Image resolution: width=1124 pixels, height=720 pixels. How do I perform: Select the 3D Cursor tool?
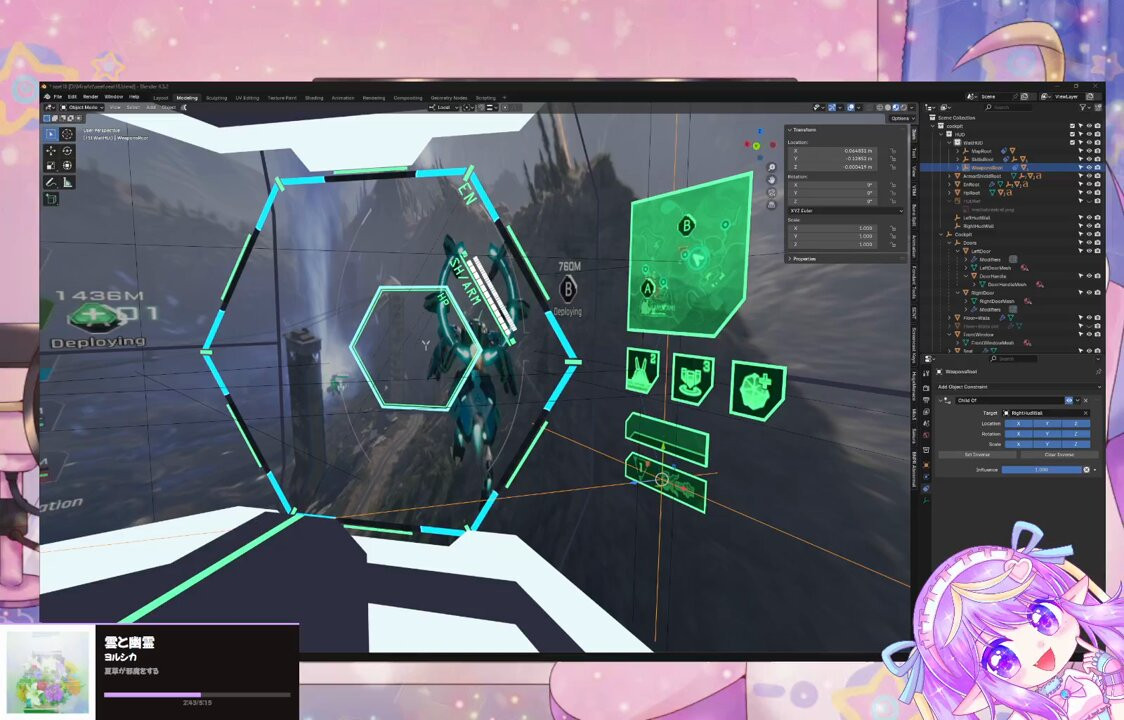point(67,134)
